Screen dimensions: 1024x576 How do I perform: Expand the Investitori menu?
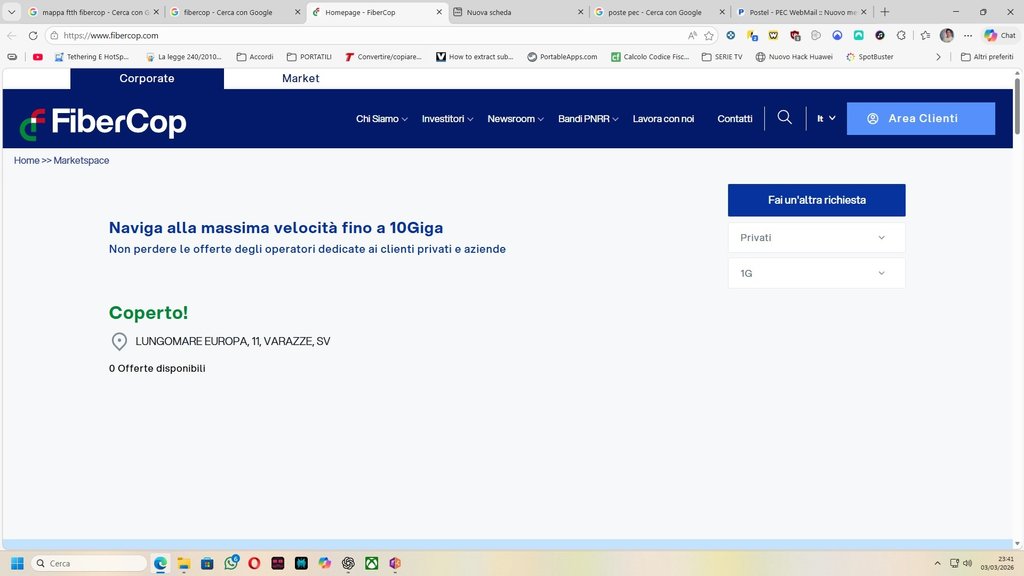(447, 118)
